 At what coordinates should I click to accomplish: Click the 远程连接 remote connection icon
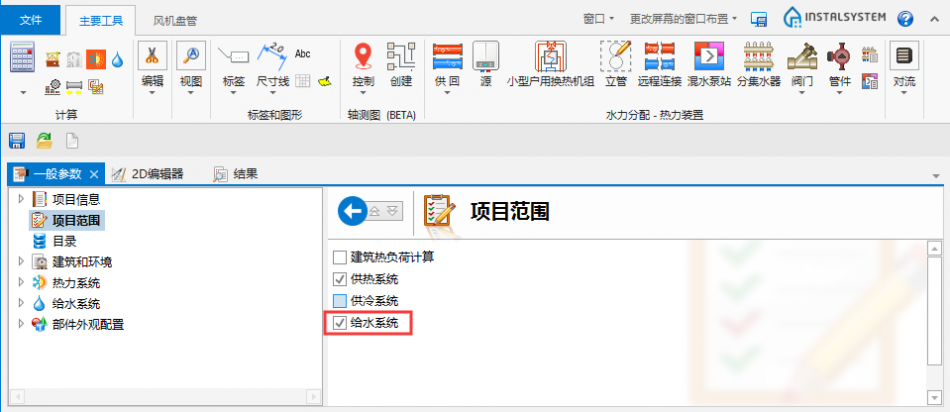click(662, 56)
